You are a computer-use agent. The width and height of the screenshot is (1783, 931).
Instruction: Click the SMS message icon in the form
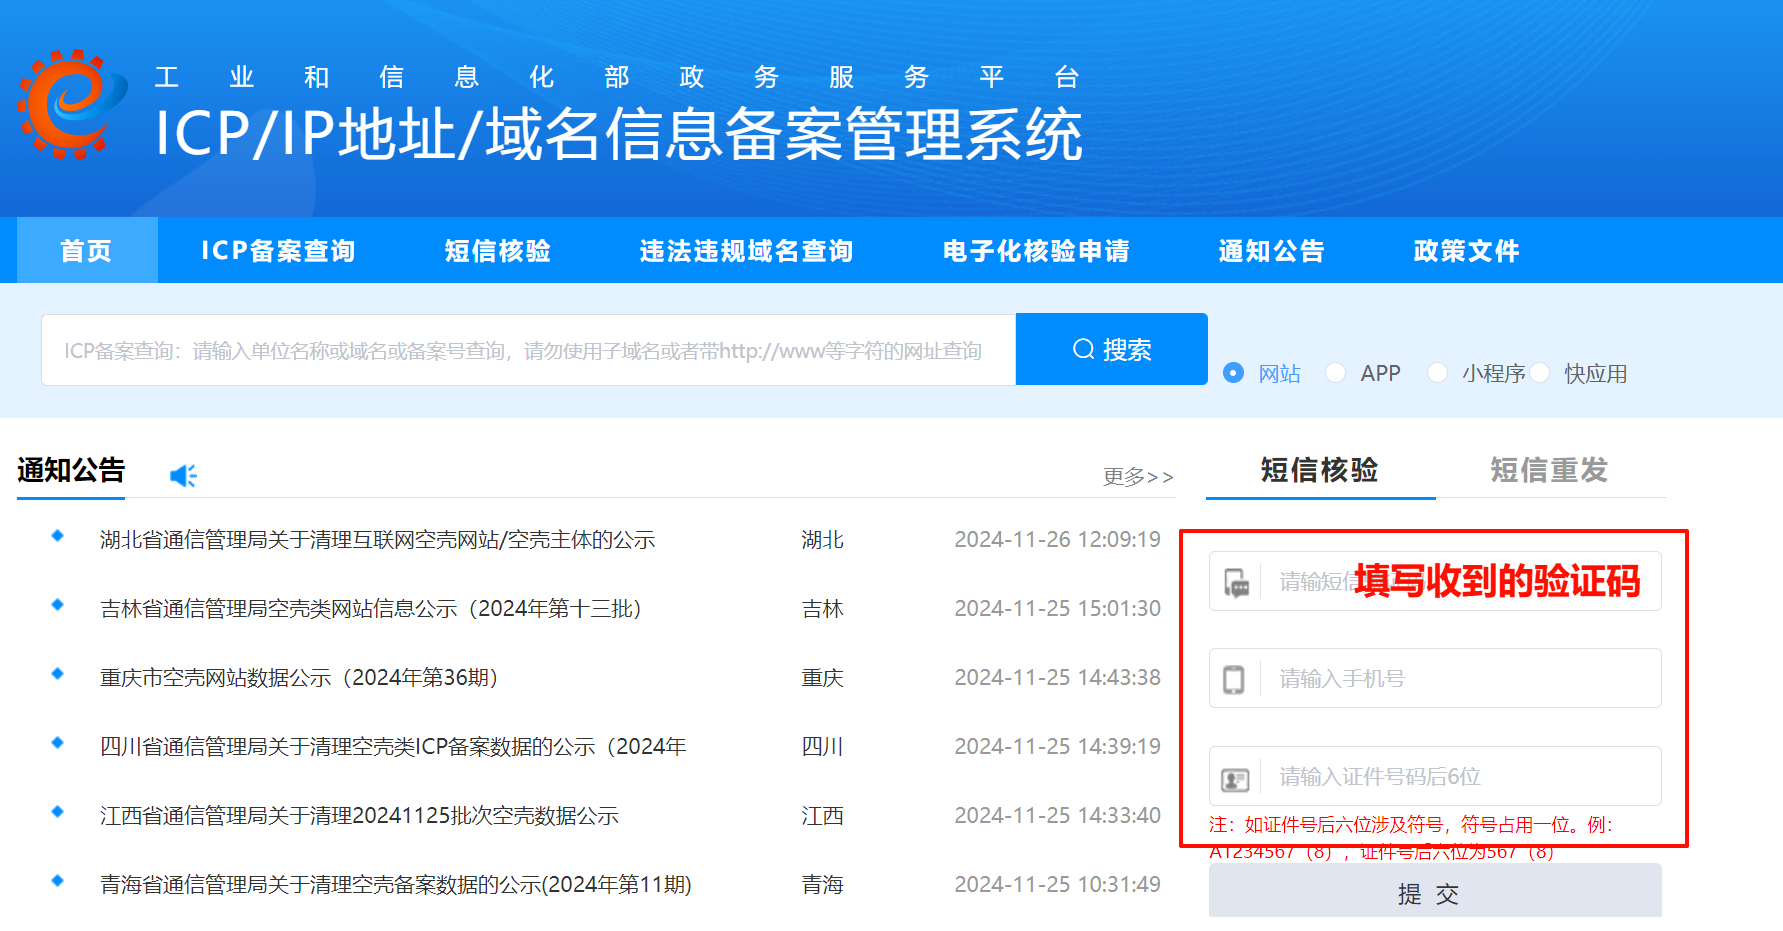coord(1236,582)
